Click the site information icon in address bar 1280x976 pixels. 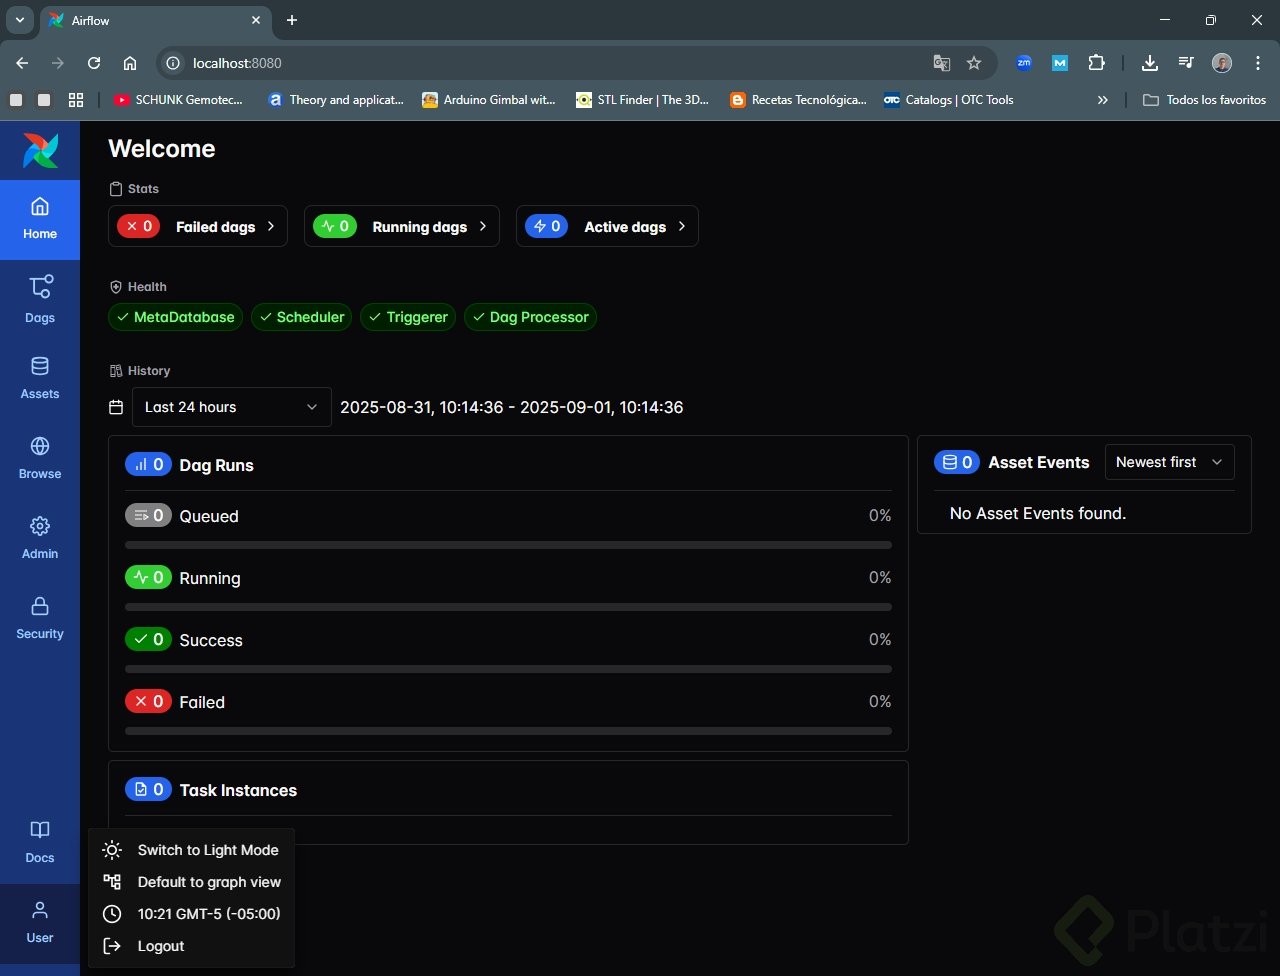coord(173,63)
